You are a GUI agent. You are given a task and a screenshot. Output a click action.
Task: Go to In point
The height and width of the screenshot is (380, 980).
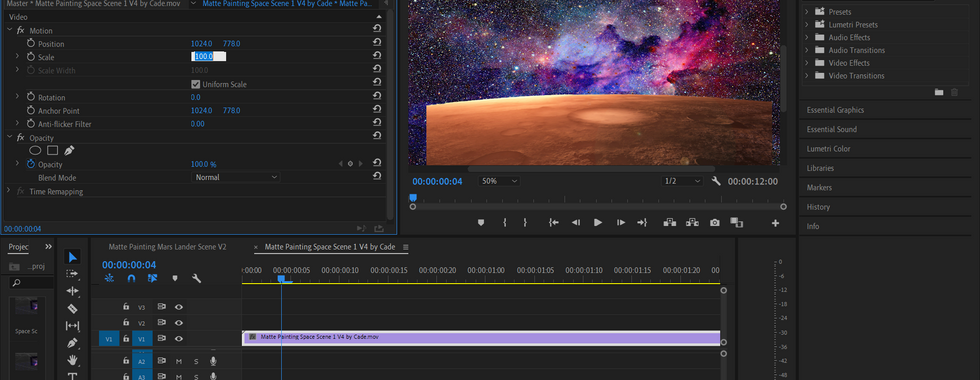554,222
